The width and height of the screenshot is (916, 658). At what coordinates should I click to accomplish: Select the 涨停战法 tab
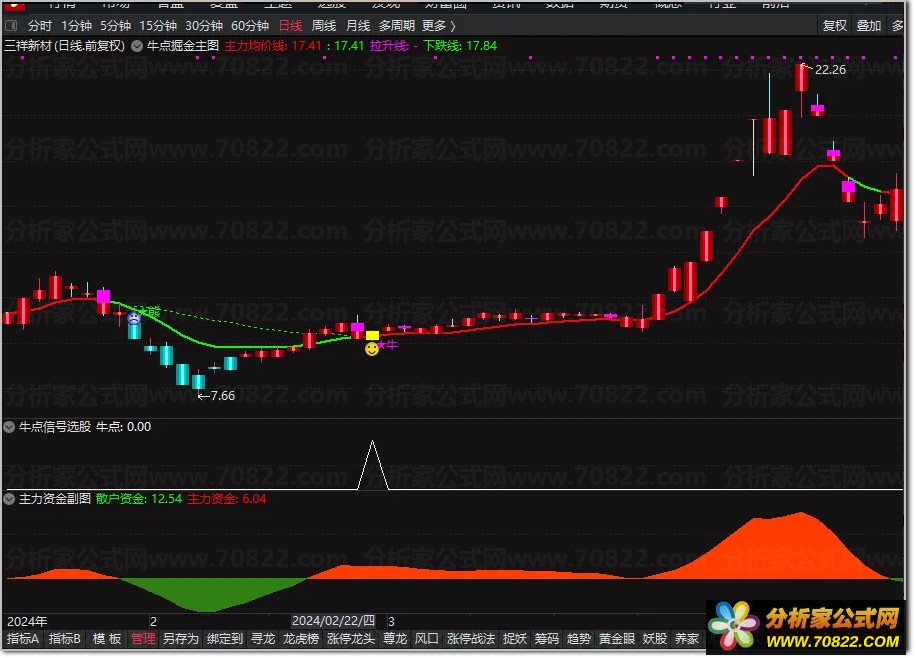coord(471,639)
